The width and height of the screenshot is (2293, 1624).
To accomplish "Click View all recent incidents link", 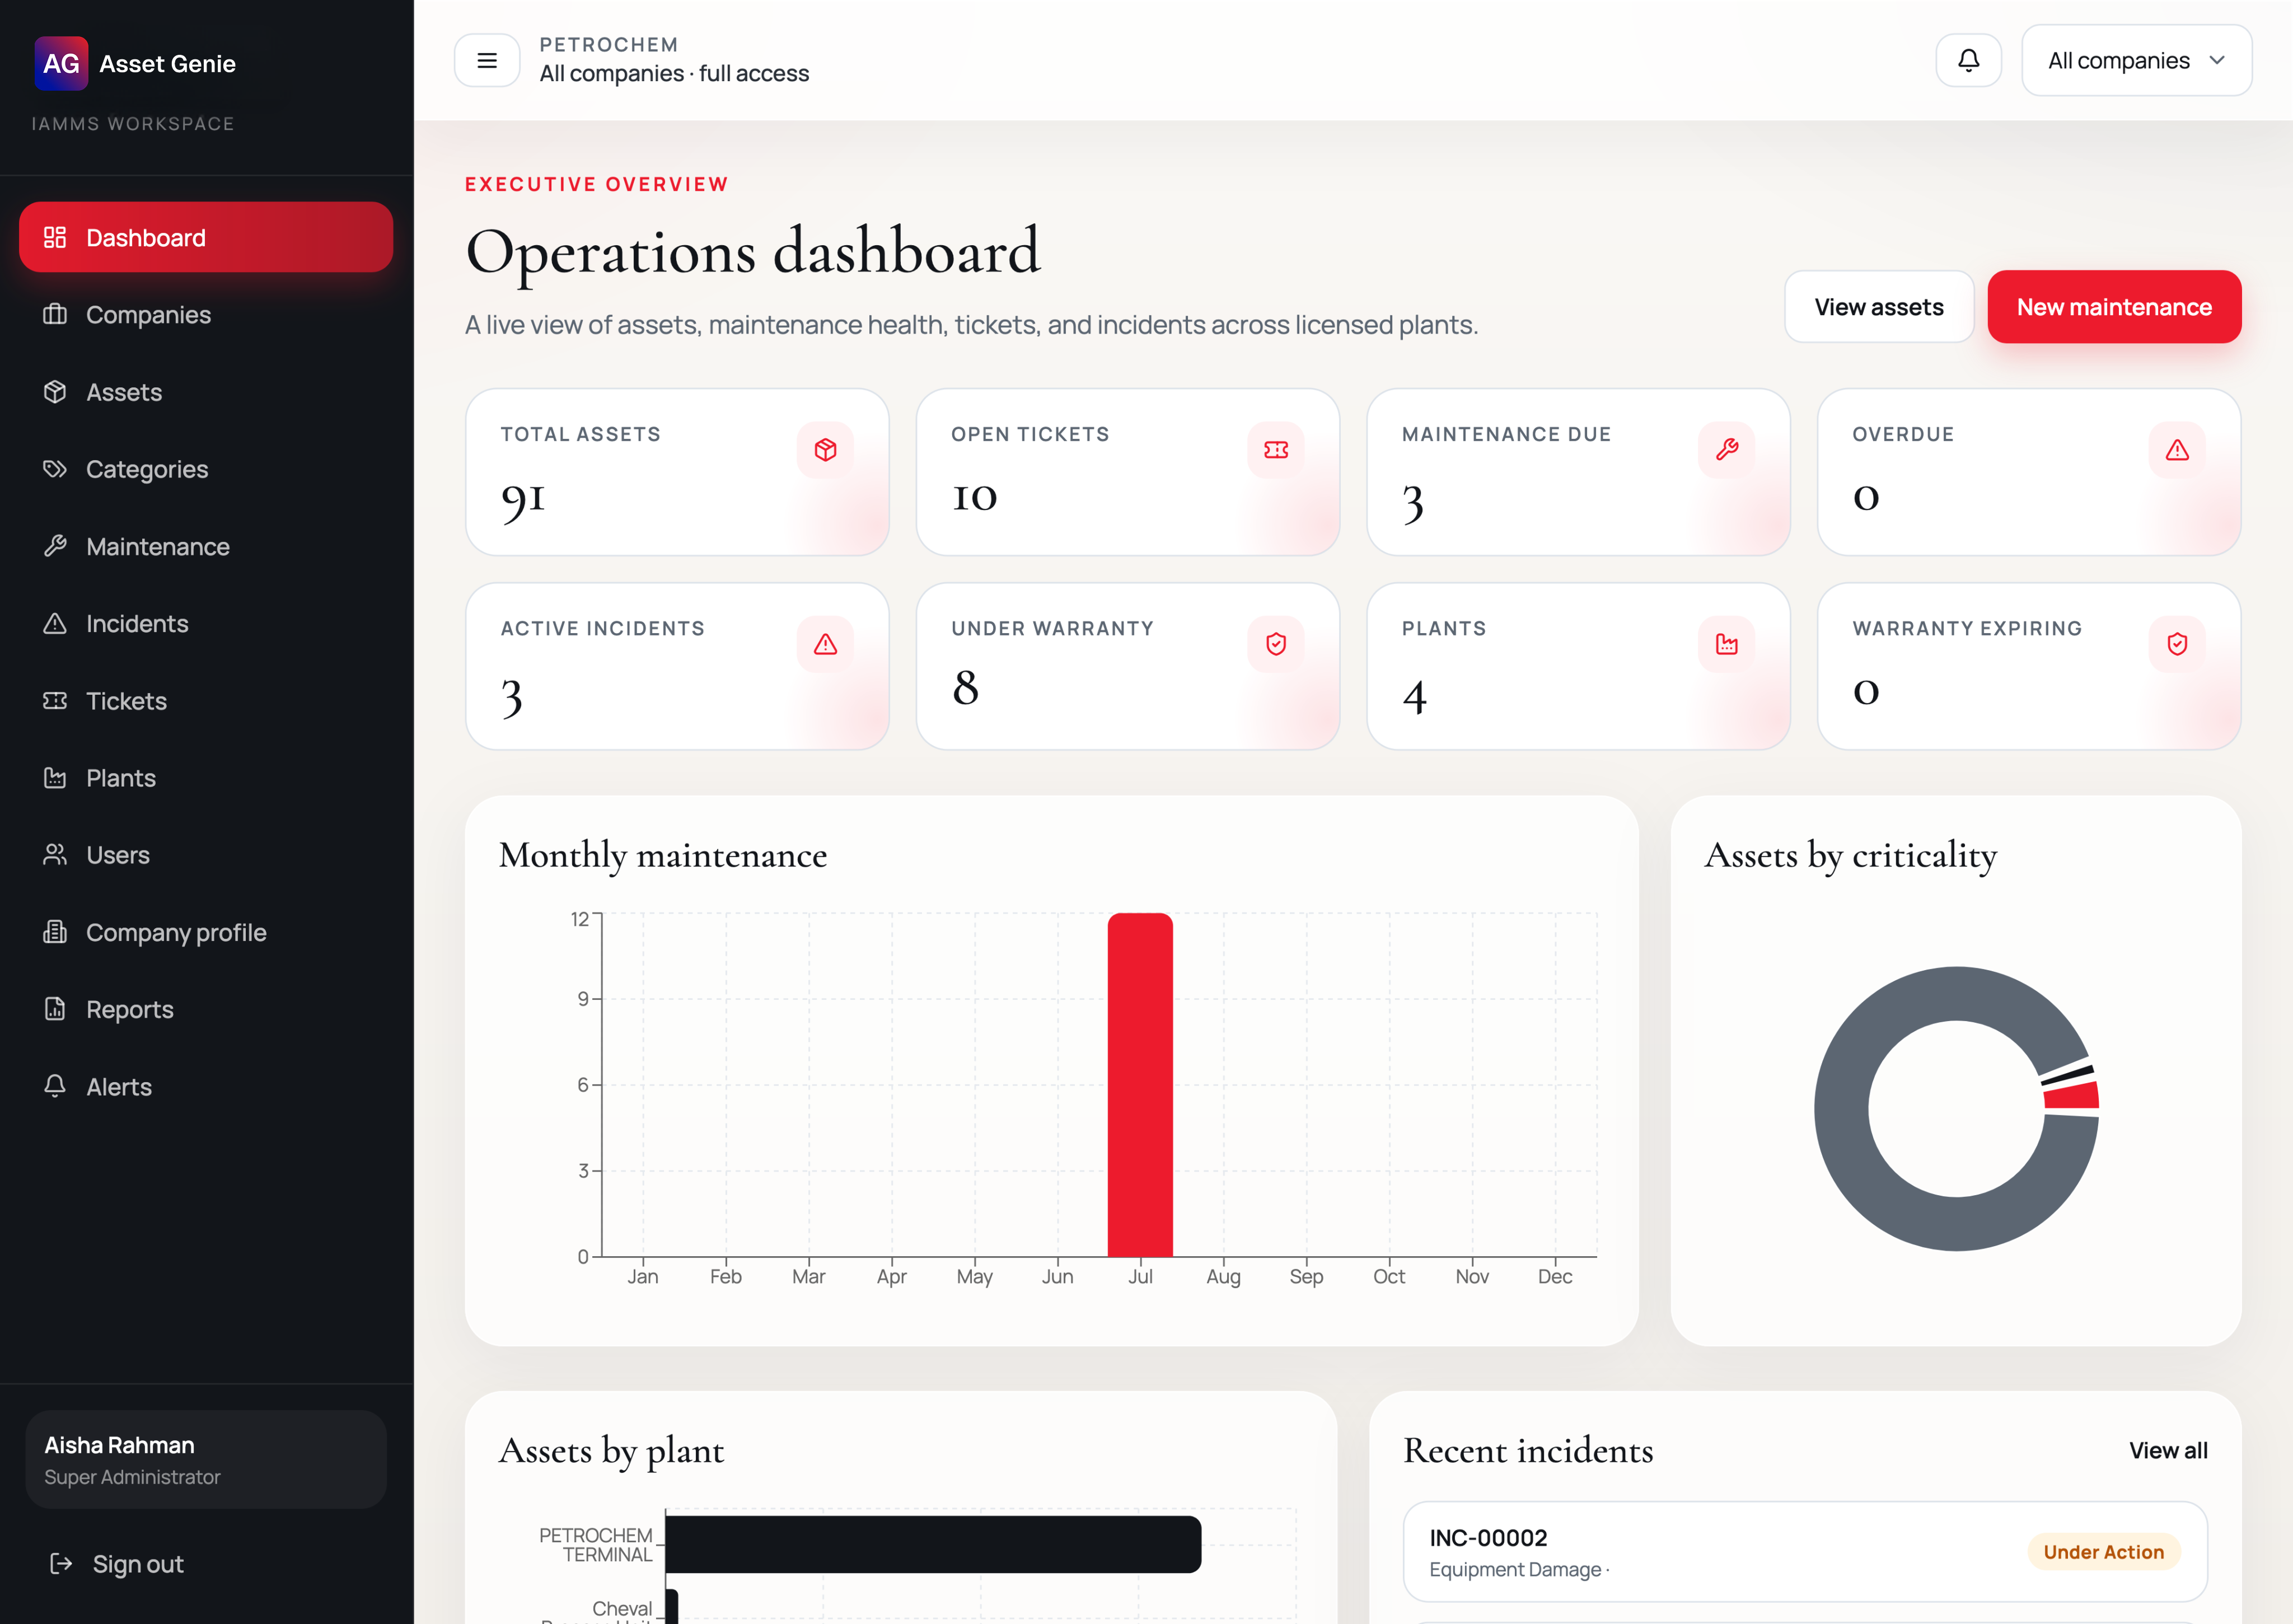I will point(2168,1450).
